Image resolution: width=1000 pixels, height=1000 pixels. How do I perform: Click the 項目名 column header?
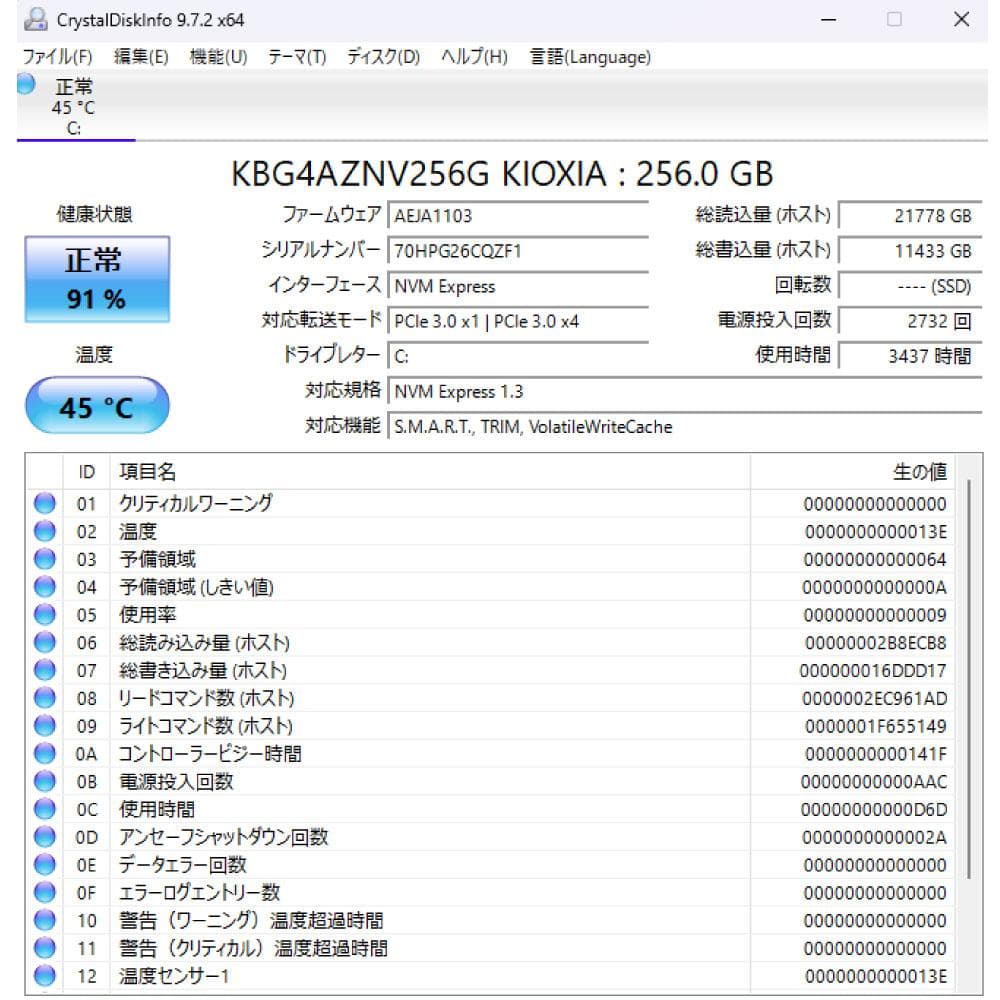coord(430,472)
